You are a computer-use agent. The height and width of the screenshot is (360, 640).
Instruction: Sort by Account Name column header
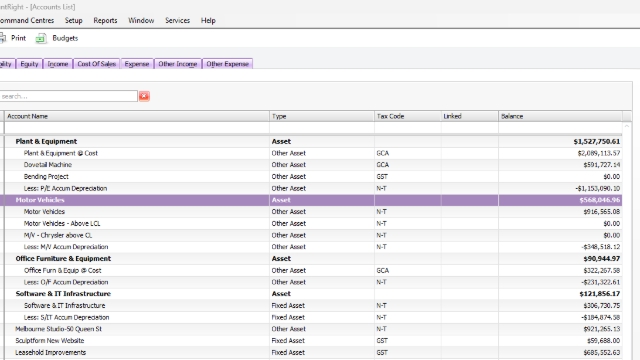tap(136, 116)
